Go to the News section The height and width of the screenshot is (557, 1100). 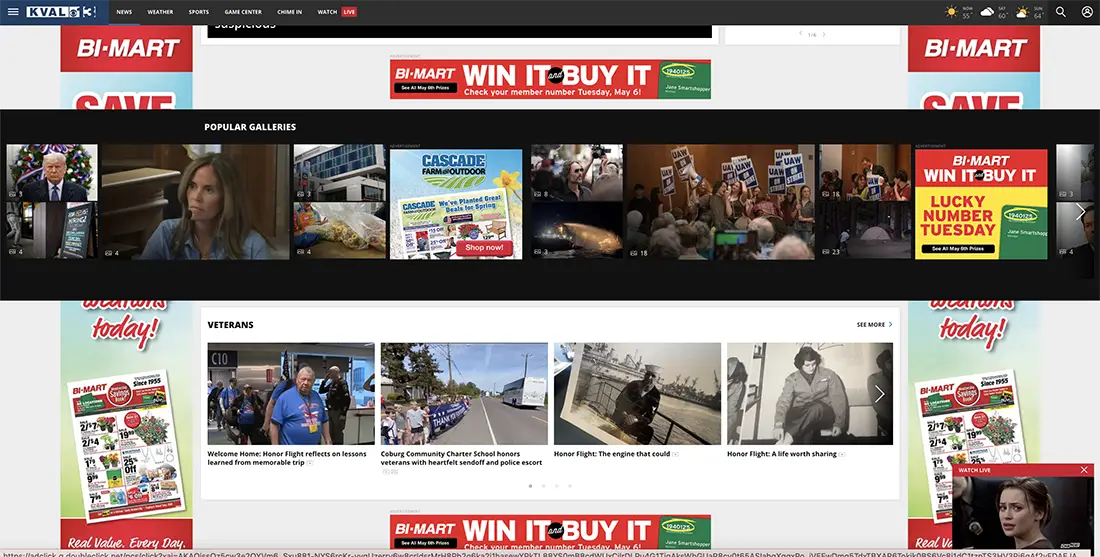click(124, 12)
